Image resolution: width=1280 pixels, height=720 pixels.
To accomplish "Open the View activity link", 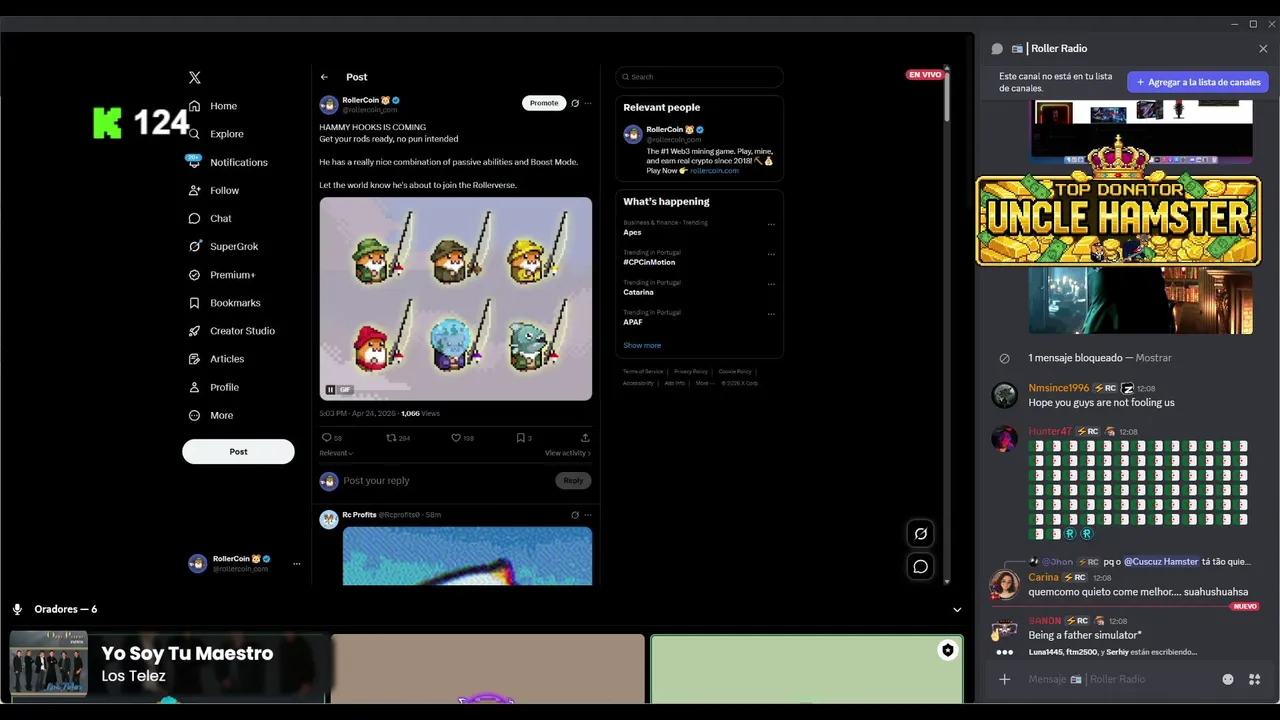I will coord(568,453).
